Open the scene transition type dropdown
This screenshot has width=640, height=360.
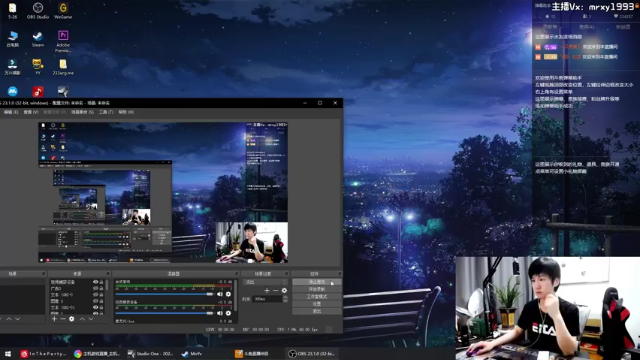coord(265,282)
